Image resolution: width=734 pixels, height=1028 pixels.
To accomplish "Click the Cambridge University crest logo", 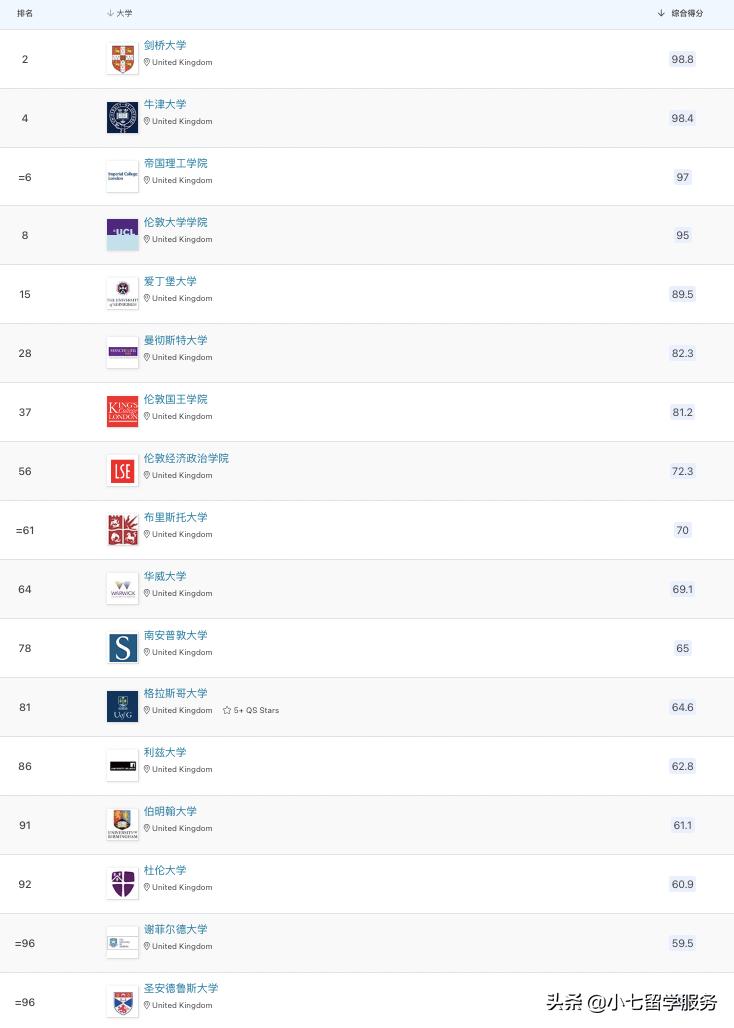I will tap(123, 59).
